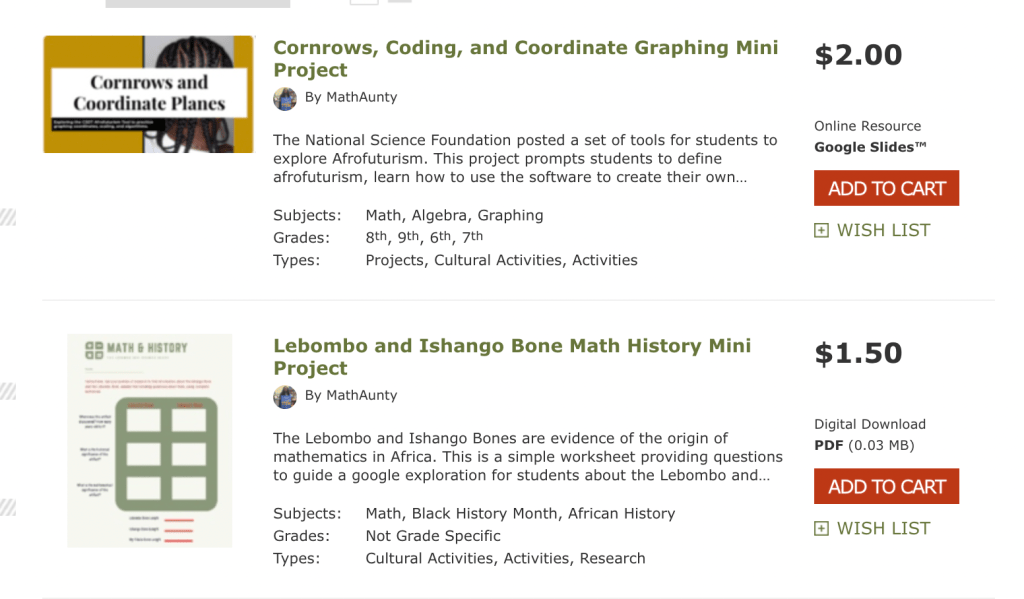
Task: Click MathAunty avatar in Lebombo listing
Action: 285,396
